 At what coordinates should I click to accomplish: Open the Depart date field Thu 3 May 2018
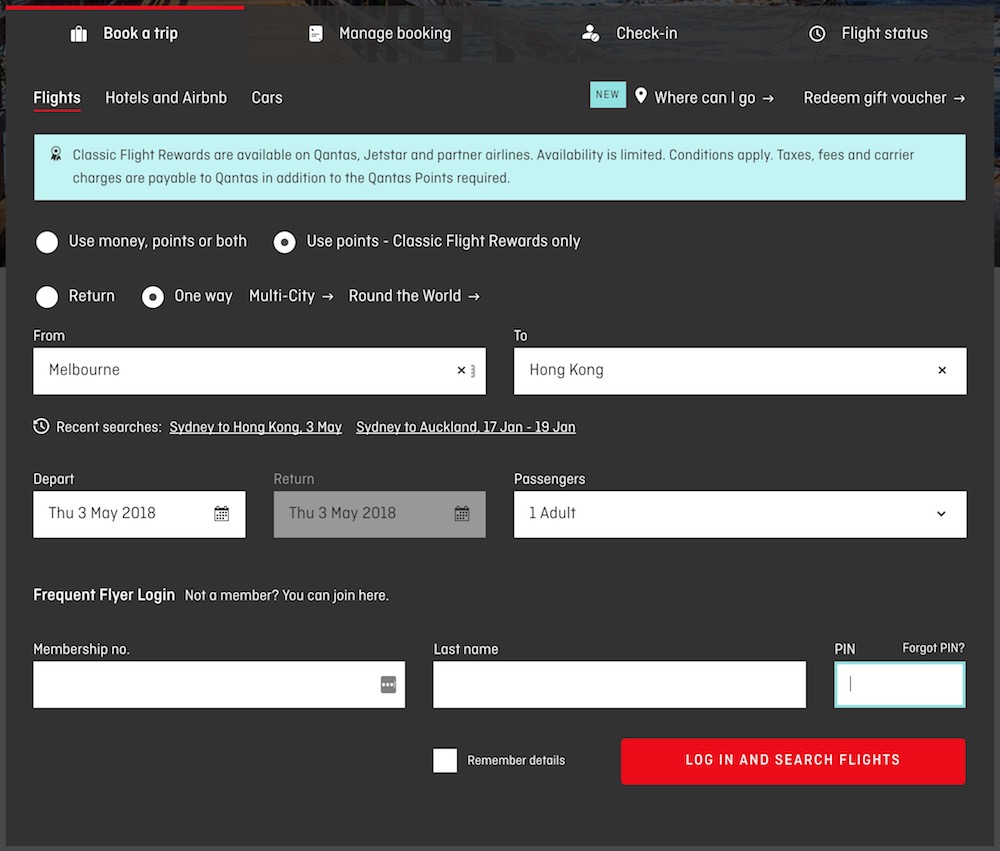click(139, 514)
